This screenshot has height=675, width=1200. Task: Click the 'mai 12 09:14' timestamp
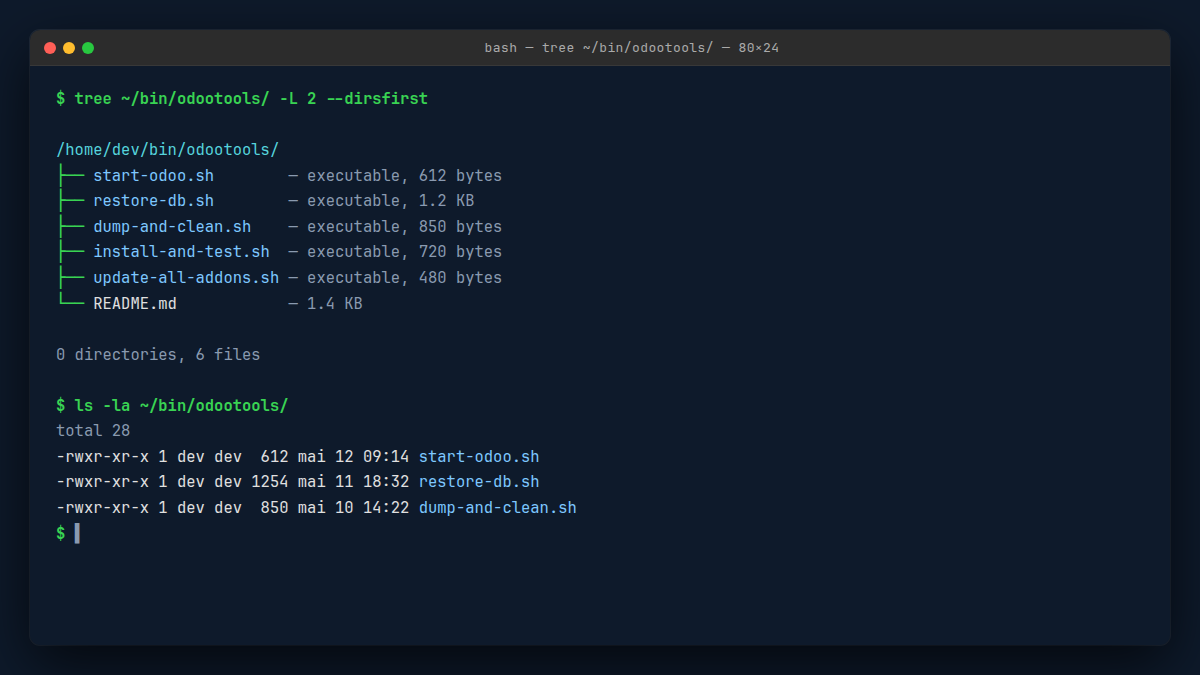point(353,457)
